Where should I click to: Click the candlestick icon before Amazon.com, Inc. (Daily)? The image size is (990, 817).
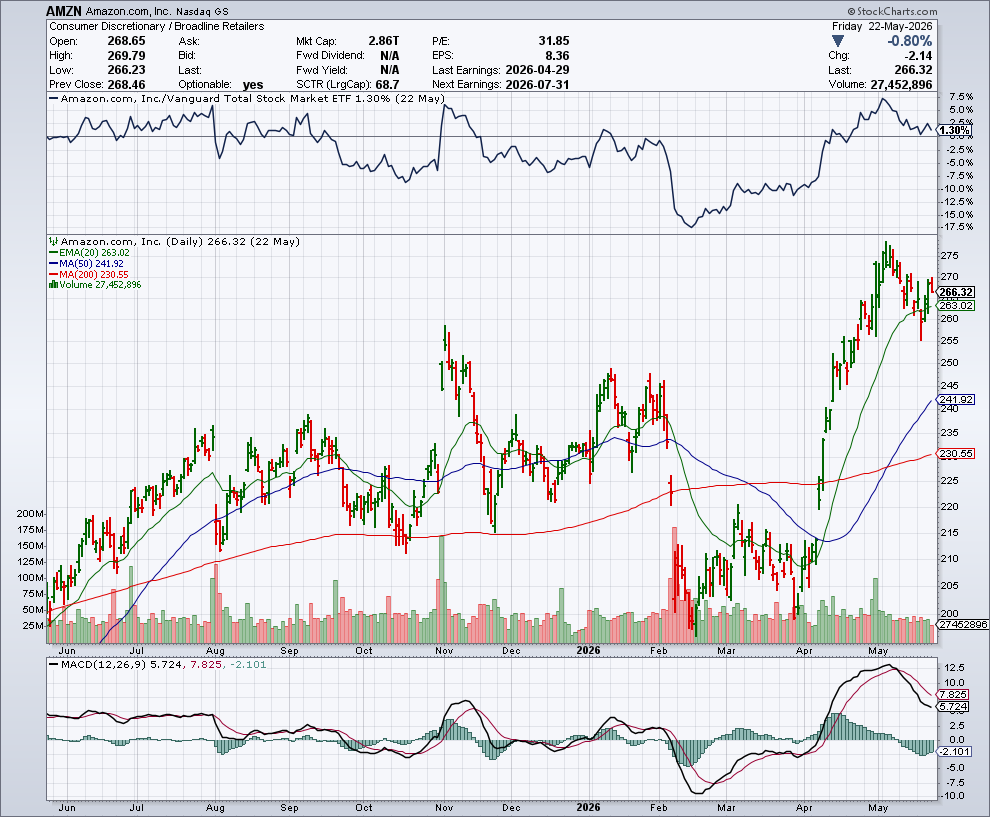click(54, 241)
